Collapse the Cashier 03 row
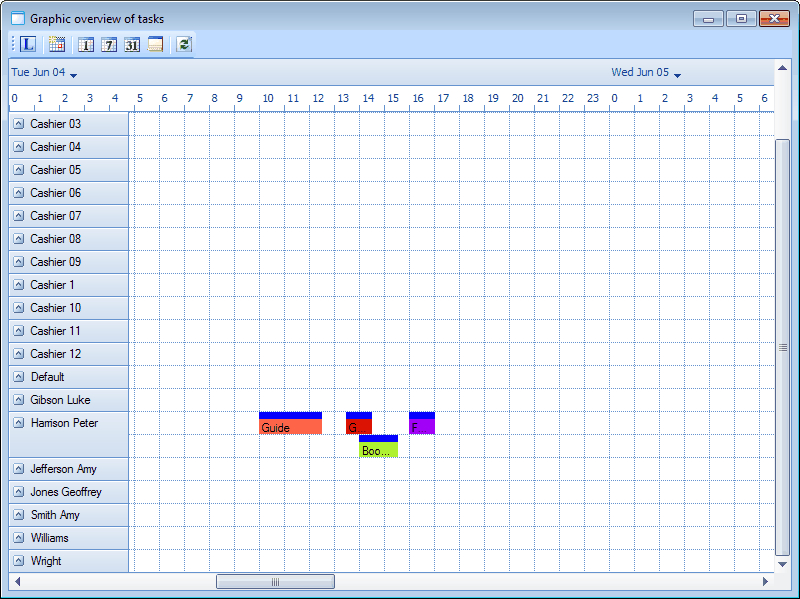800x599 pixels. (18, 124)
